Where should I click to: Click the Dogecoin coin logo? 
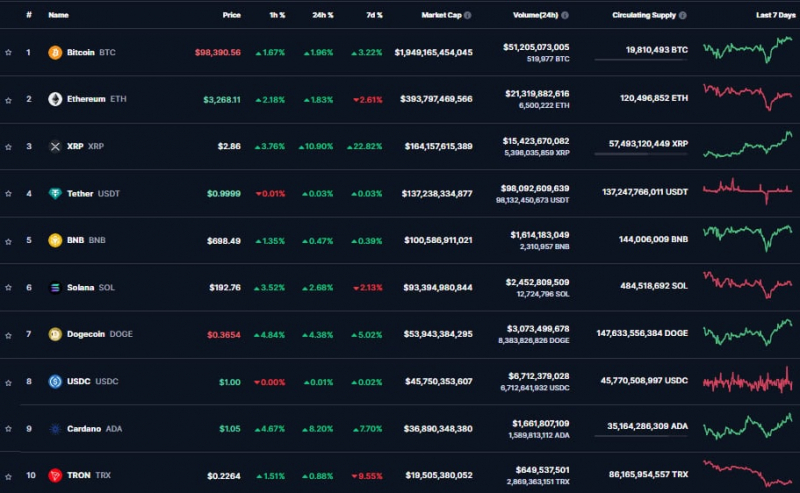55,334
